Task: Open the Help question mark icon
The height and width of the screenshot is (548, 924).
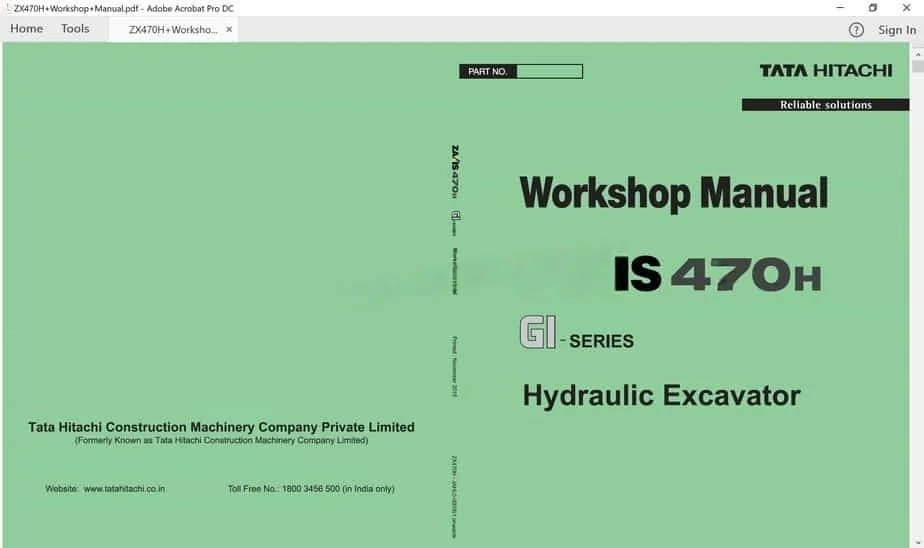Action: [856, 29]
